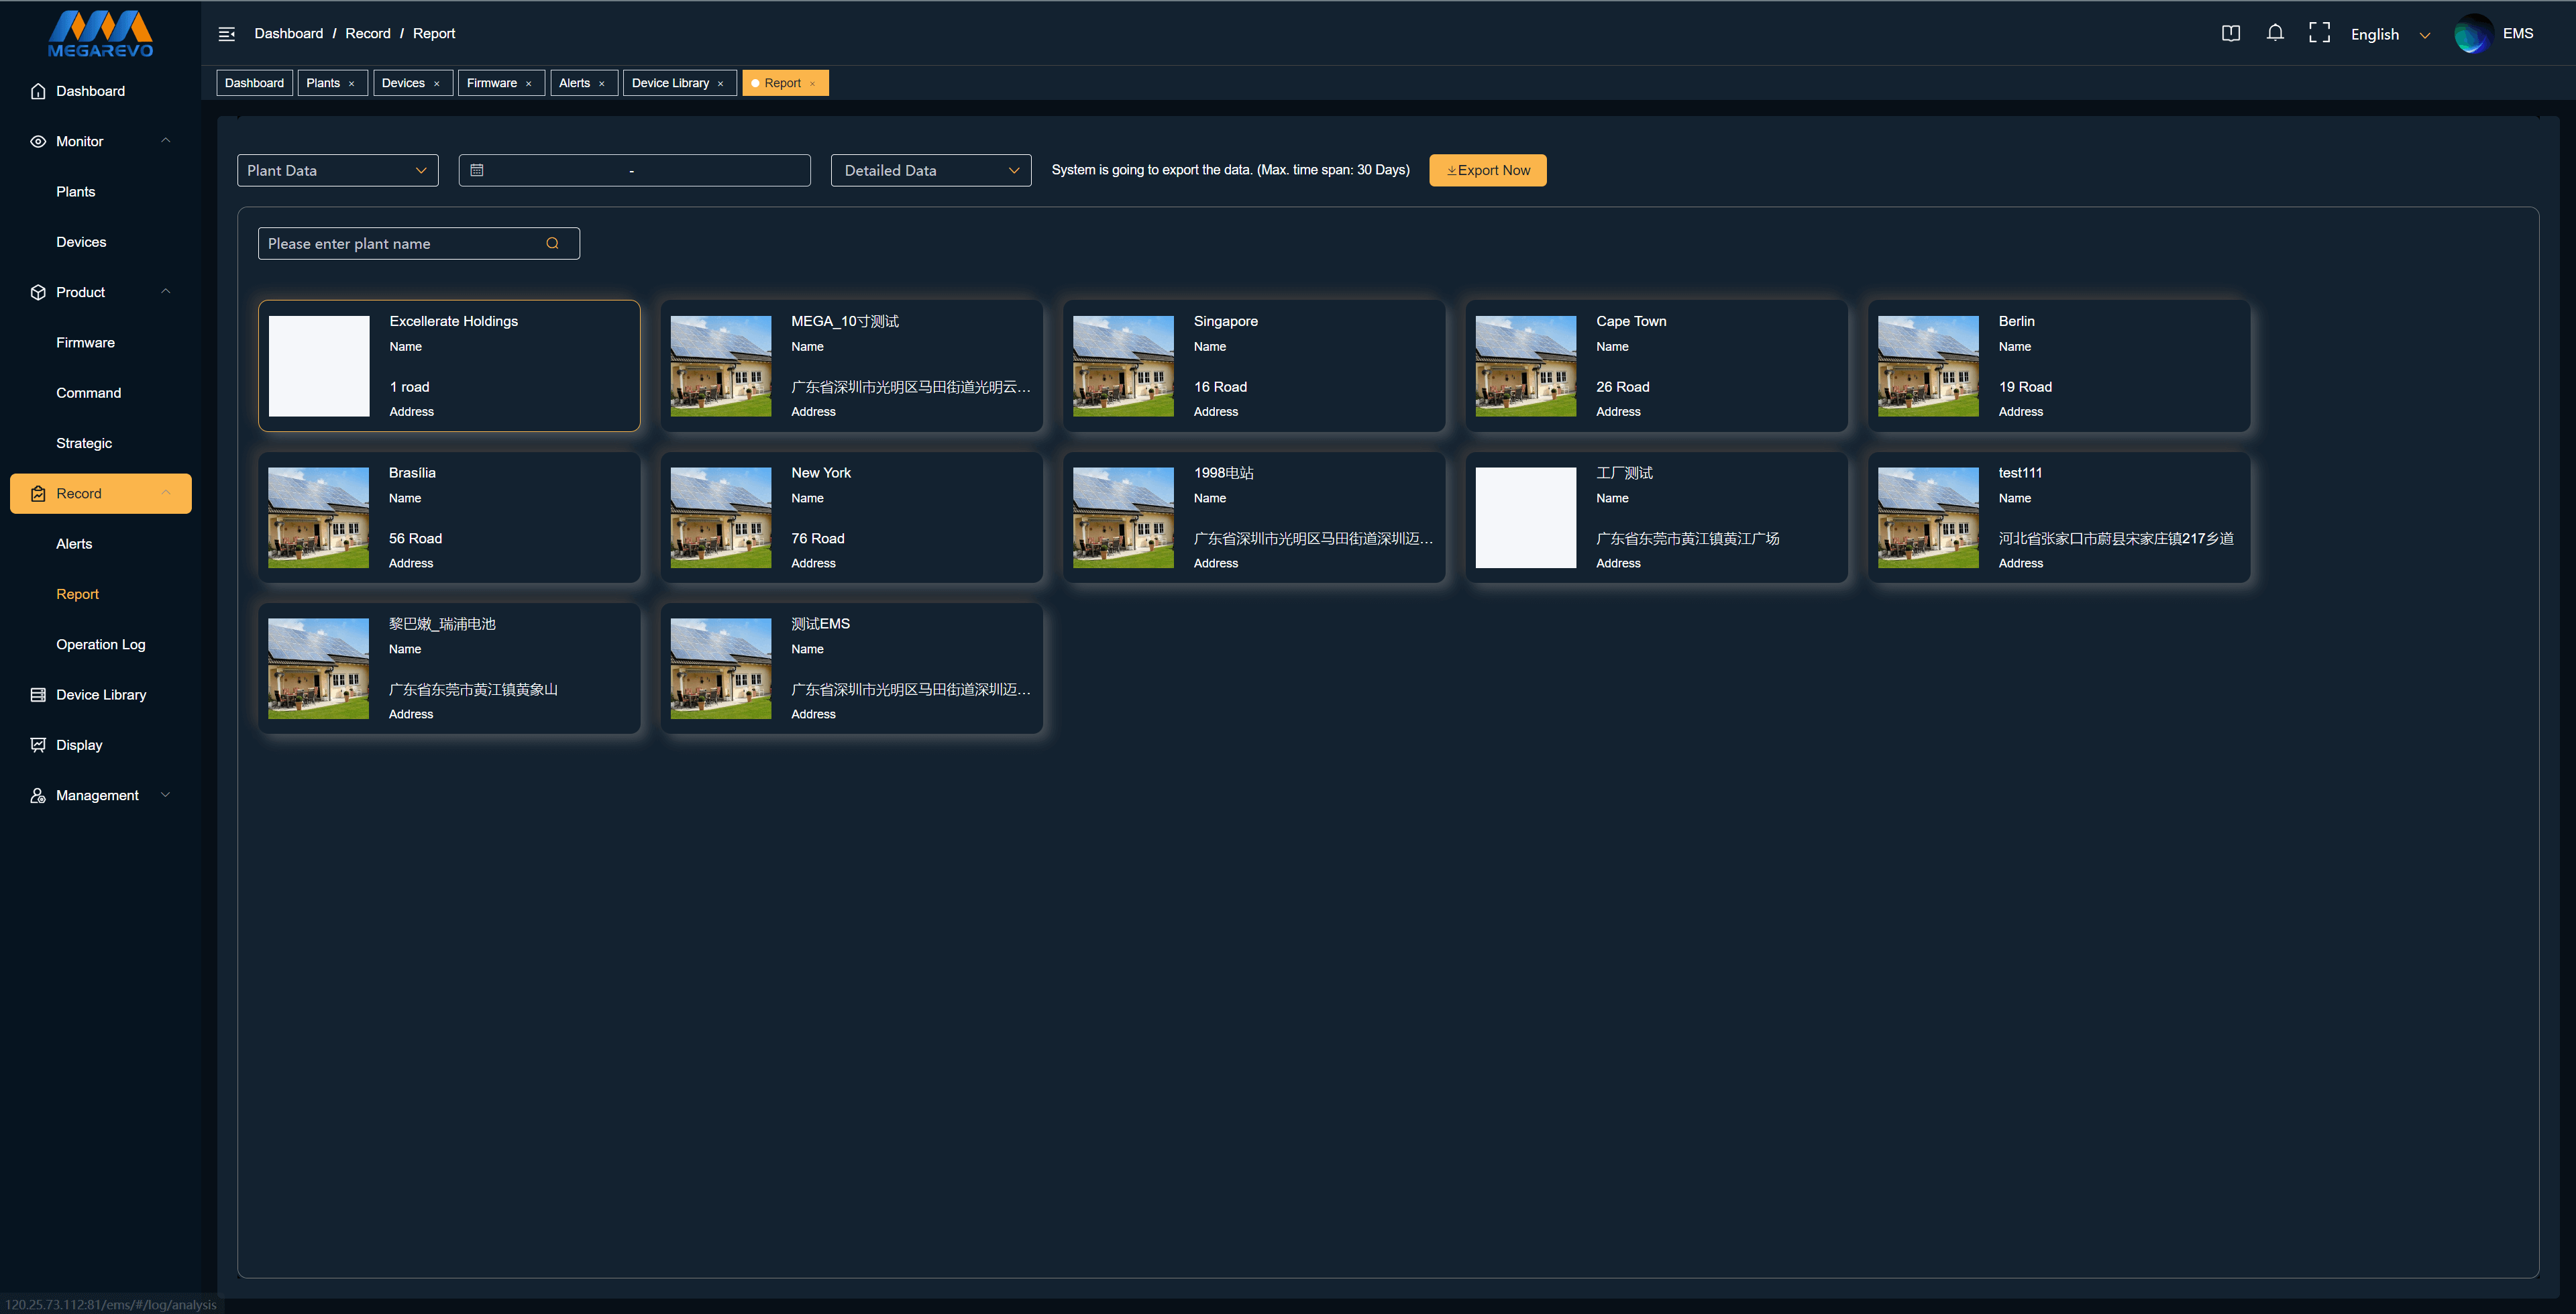Select the MEGA_10寸测试 plant thumbnail

pos(721,366)
